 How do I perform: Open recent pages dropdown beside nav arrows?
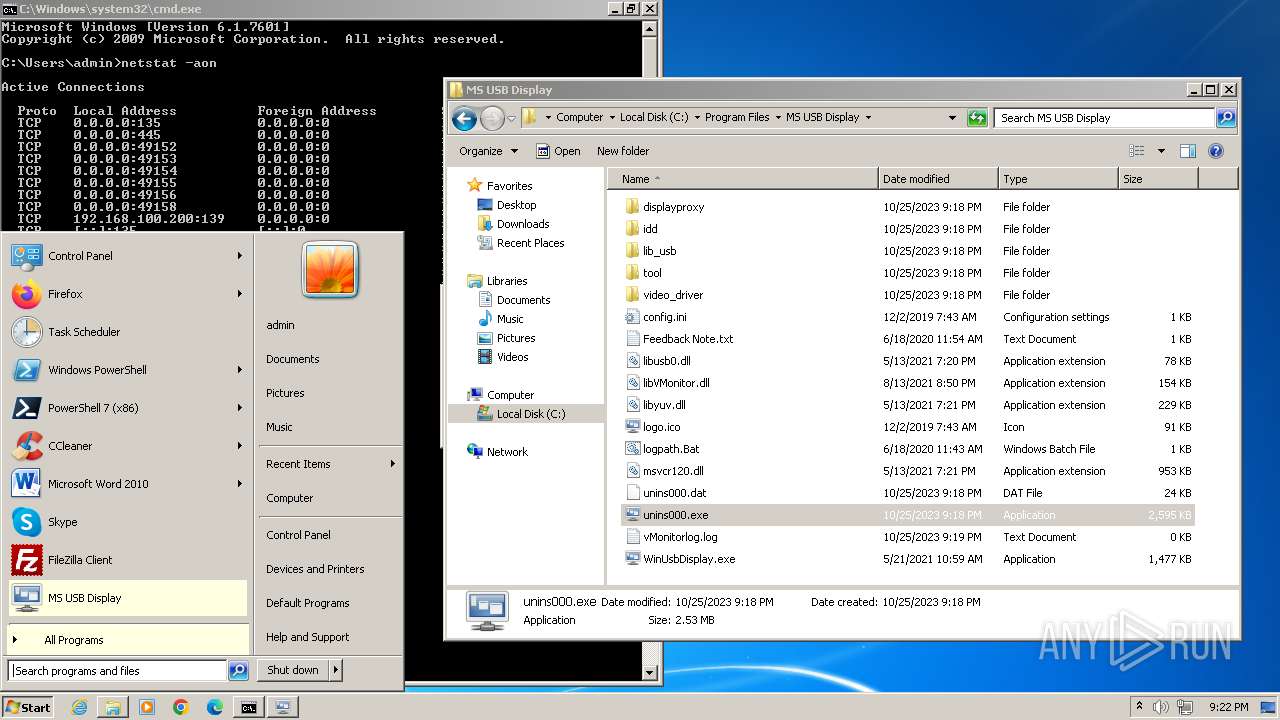[x=511, y=119]
